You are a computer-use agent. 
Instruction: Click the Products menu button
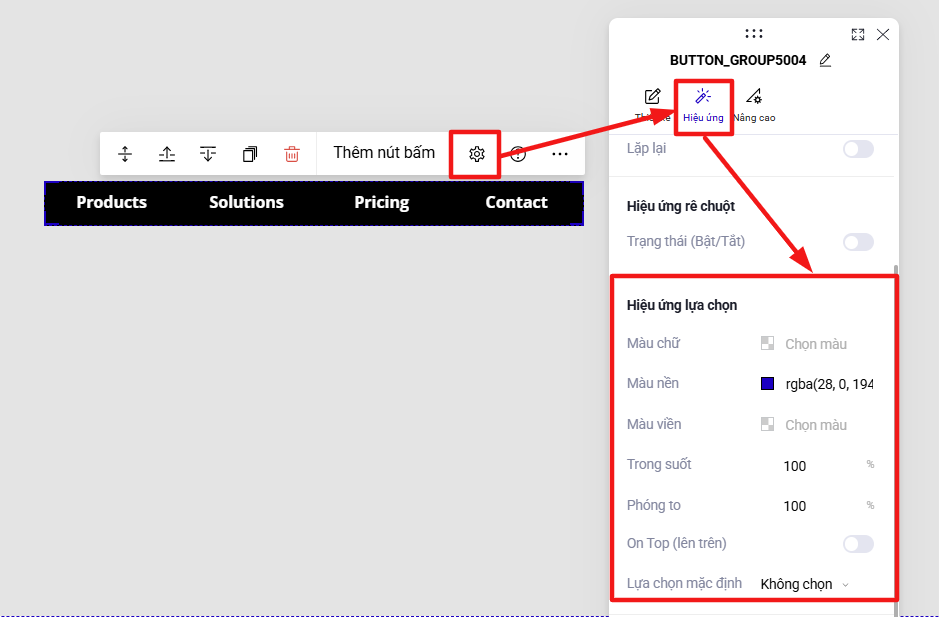pos(111,202)
